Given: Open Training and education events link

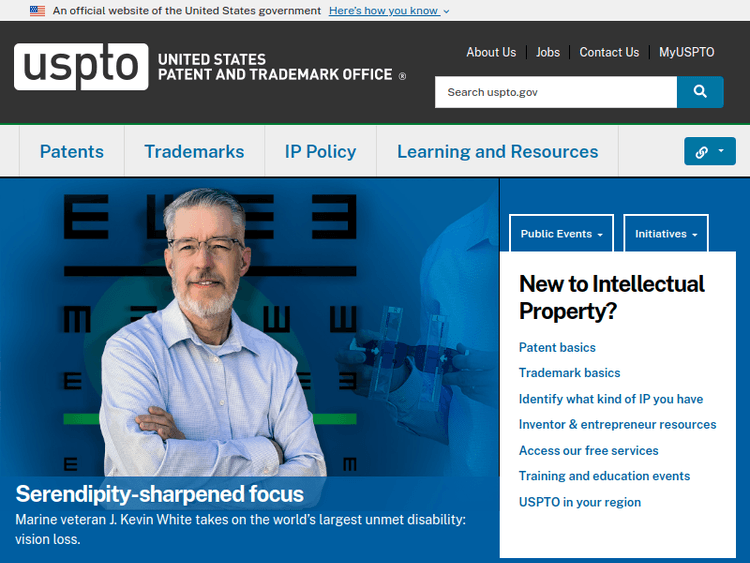Looking at the screenshot, I should point(604,476).
